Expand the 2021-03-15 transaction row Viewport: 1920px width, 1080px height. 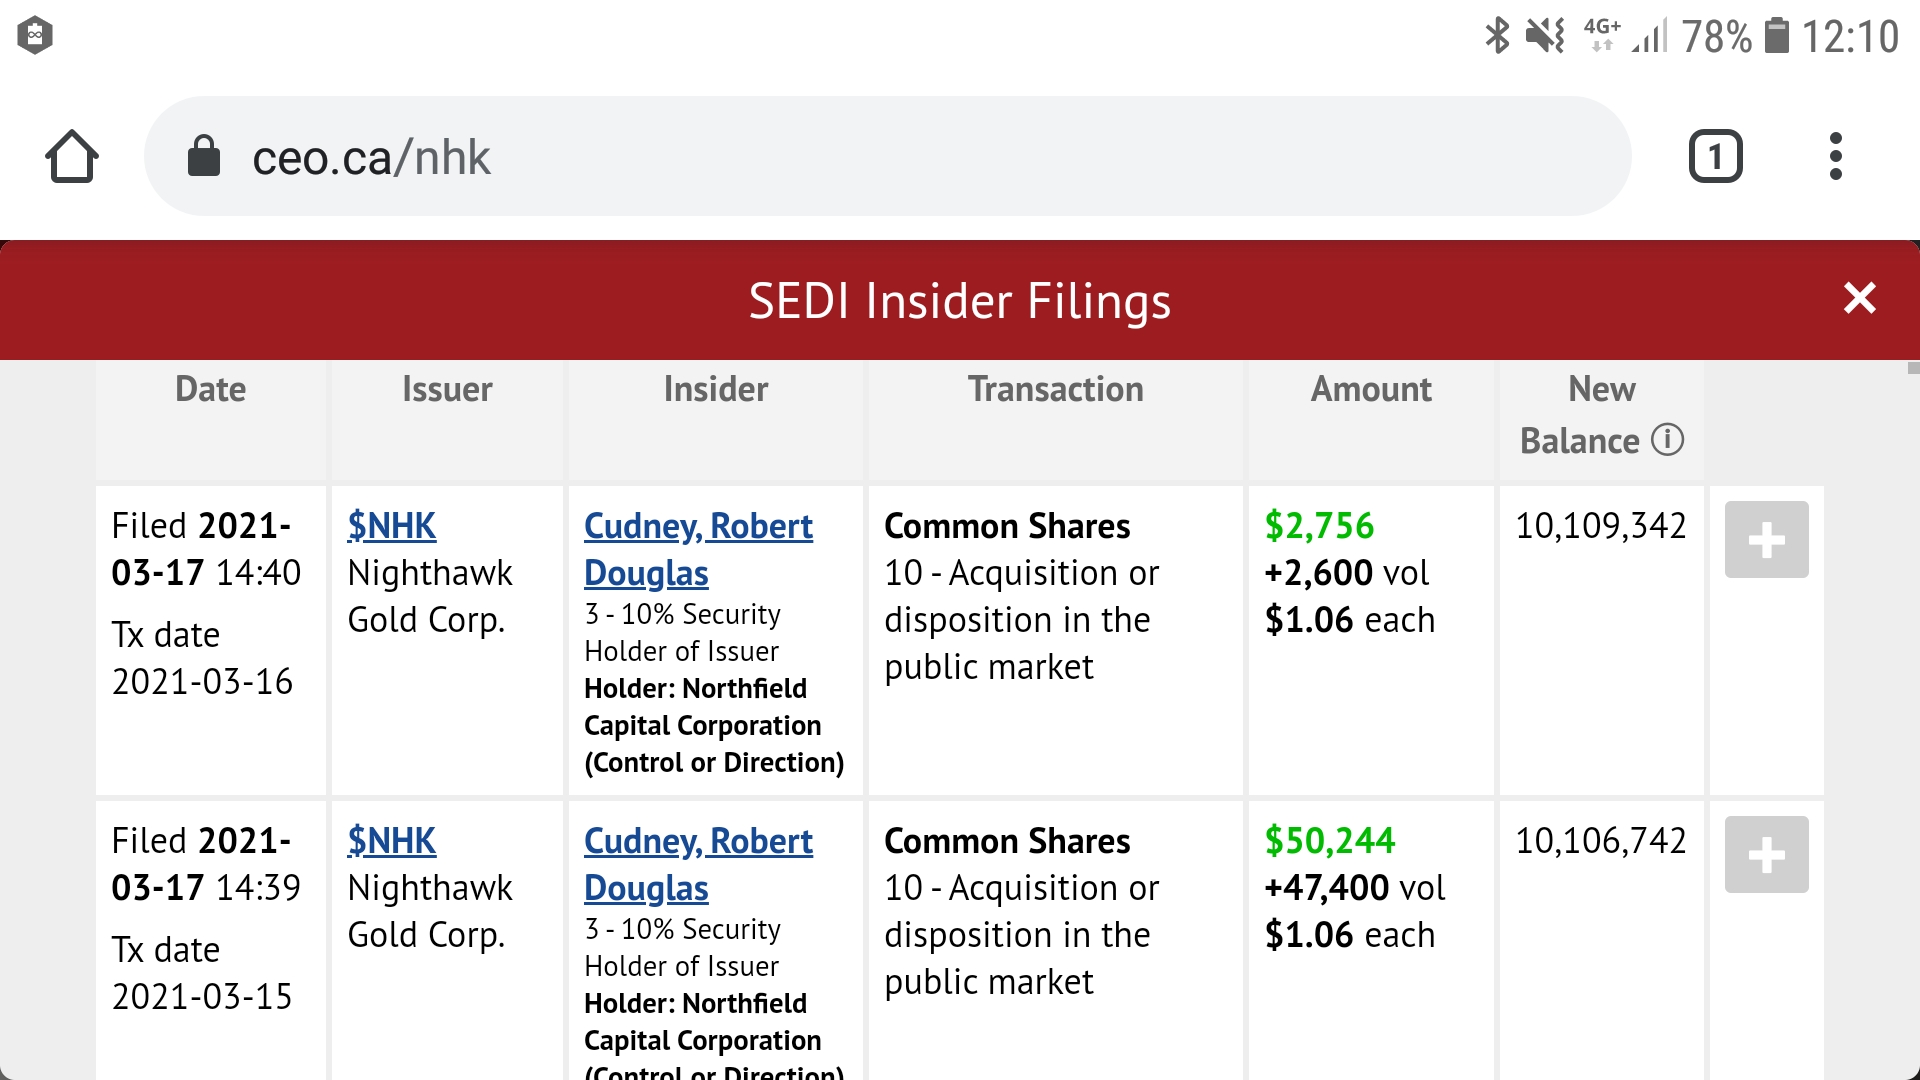[x=1766, y=855]
